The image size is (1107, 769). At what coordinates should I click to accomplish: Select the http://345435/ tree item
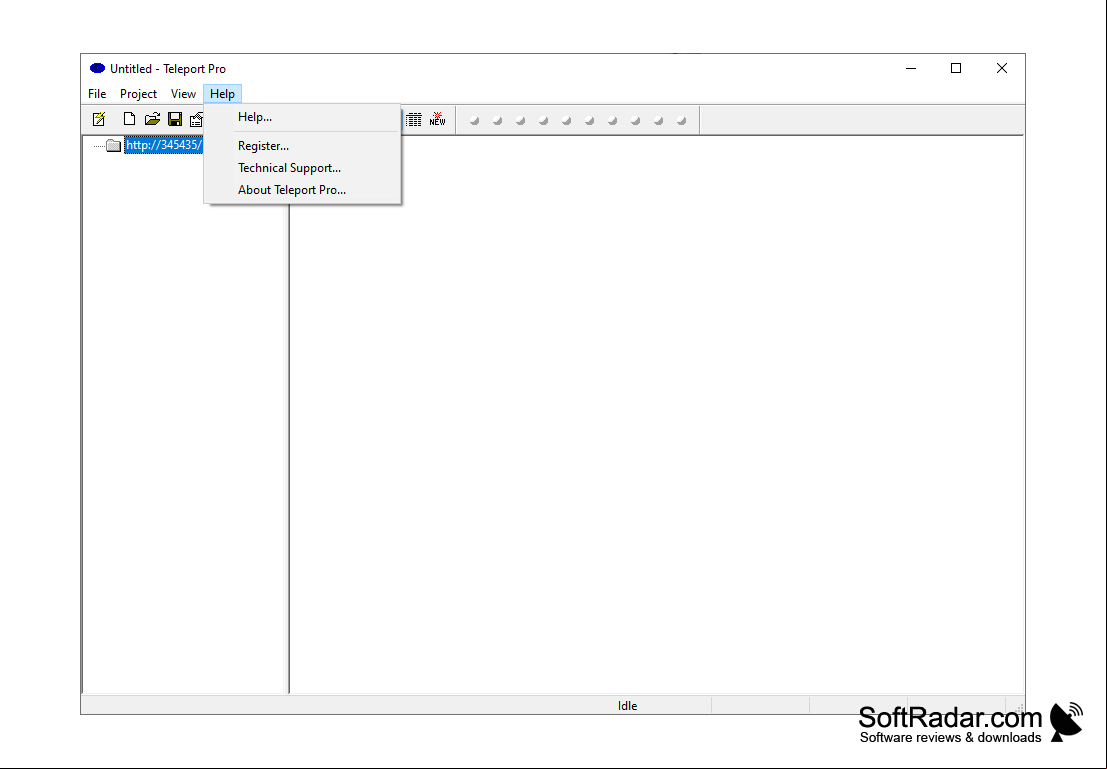[164, 145]
